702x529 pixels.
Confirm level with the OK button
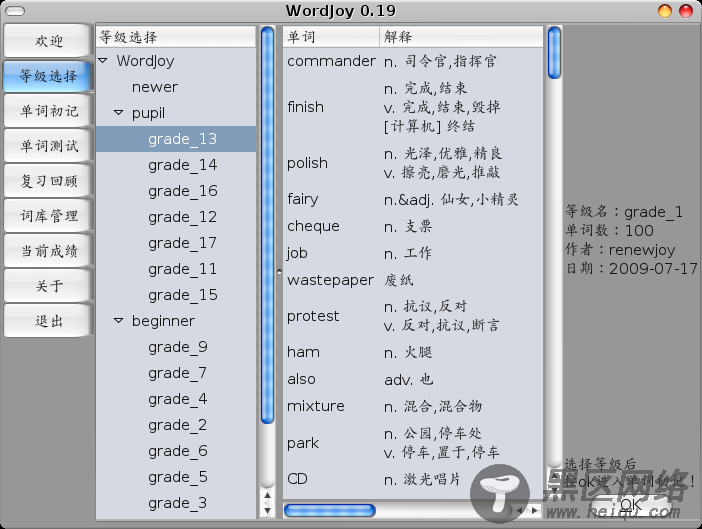tap(630, 506)
